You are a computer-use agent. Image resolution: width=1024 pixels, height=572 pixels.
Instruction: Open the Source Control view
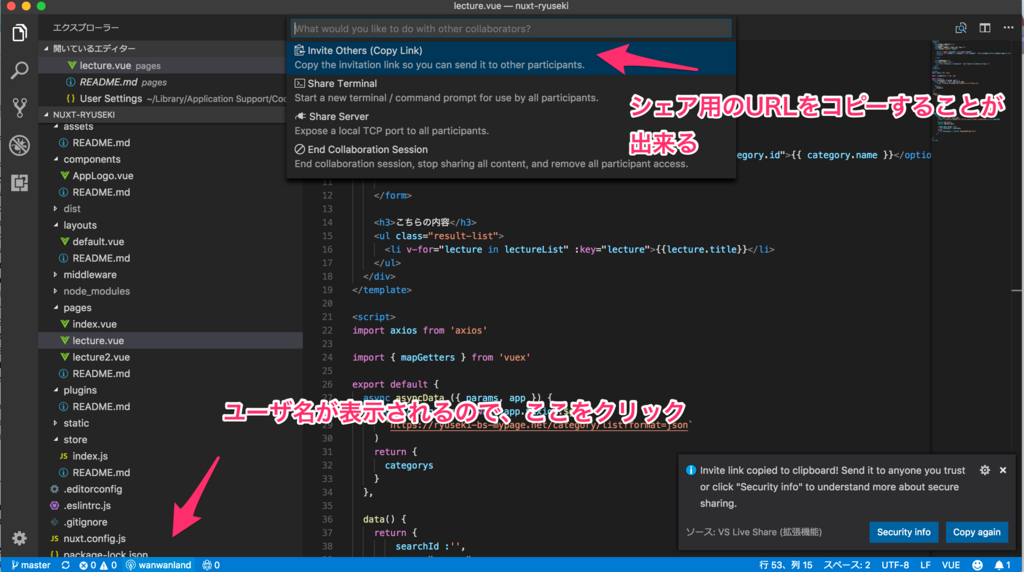click(20, 108)
